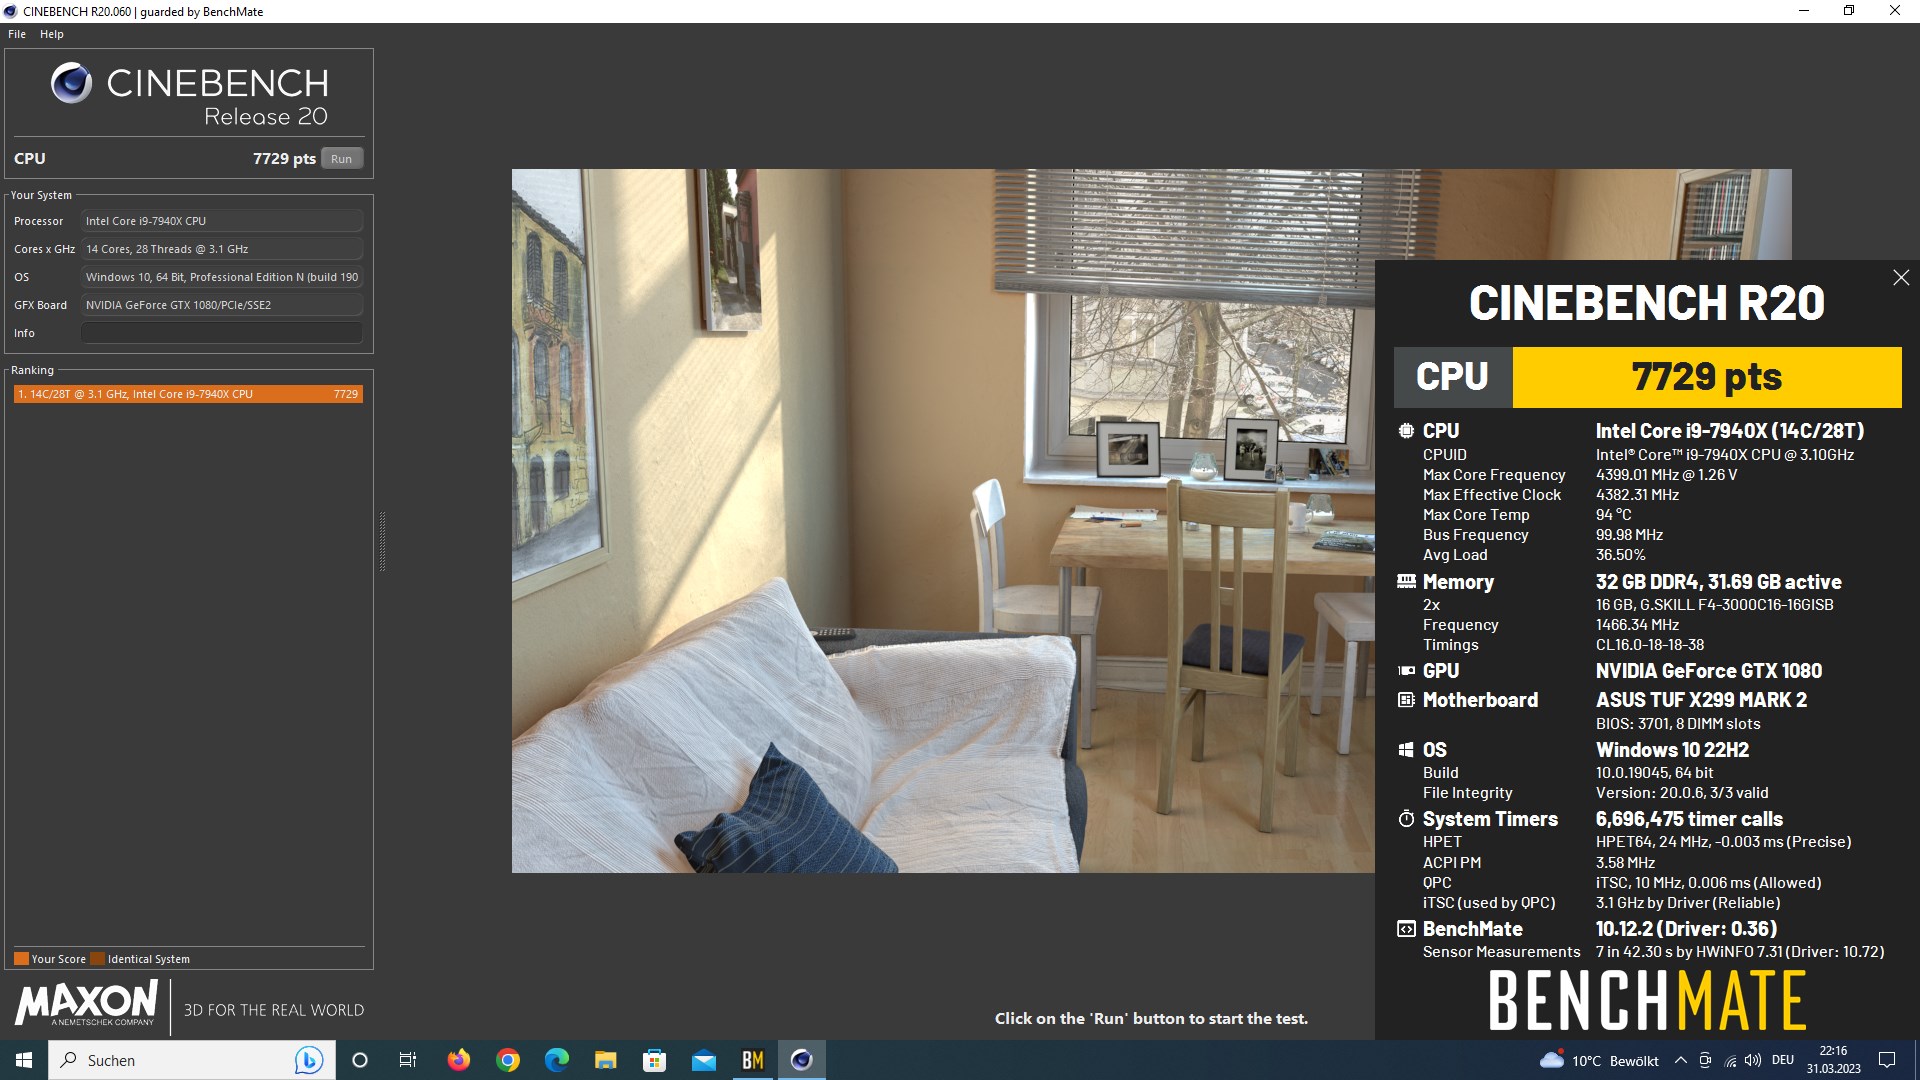Select the Cores x GHz field
This screenshot has width=1920, height=1080.
click(x=222, y=249)
